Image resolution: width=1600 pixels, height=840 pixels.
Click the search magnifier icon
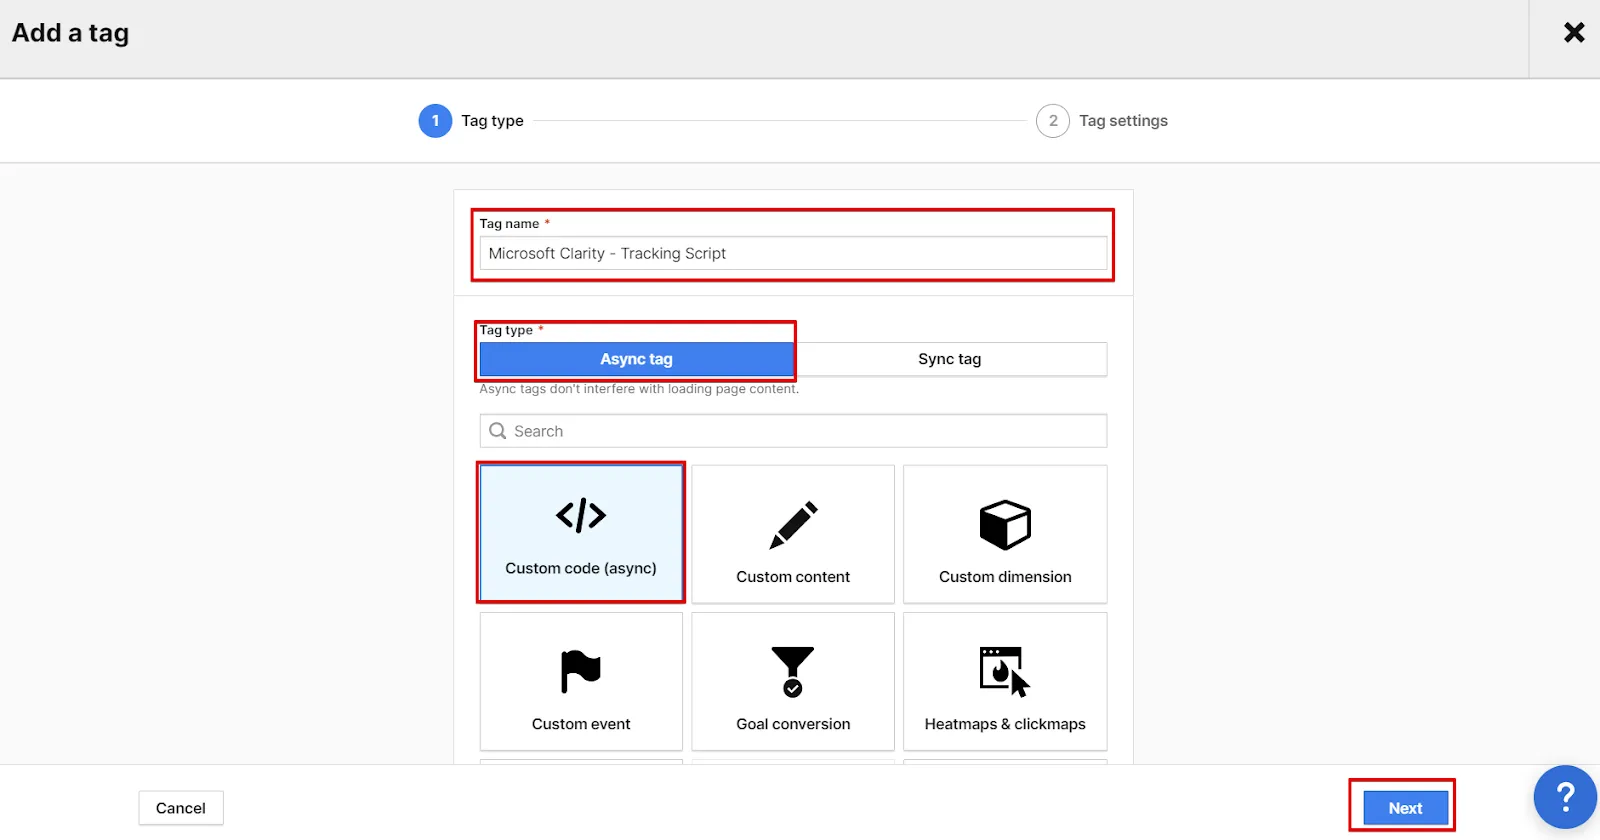pyautogui.click(x=497, y=431)
